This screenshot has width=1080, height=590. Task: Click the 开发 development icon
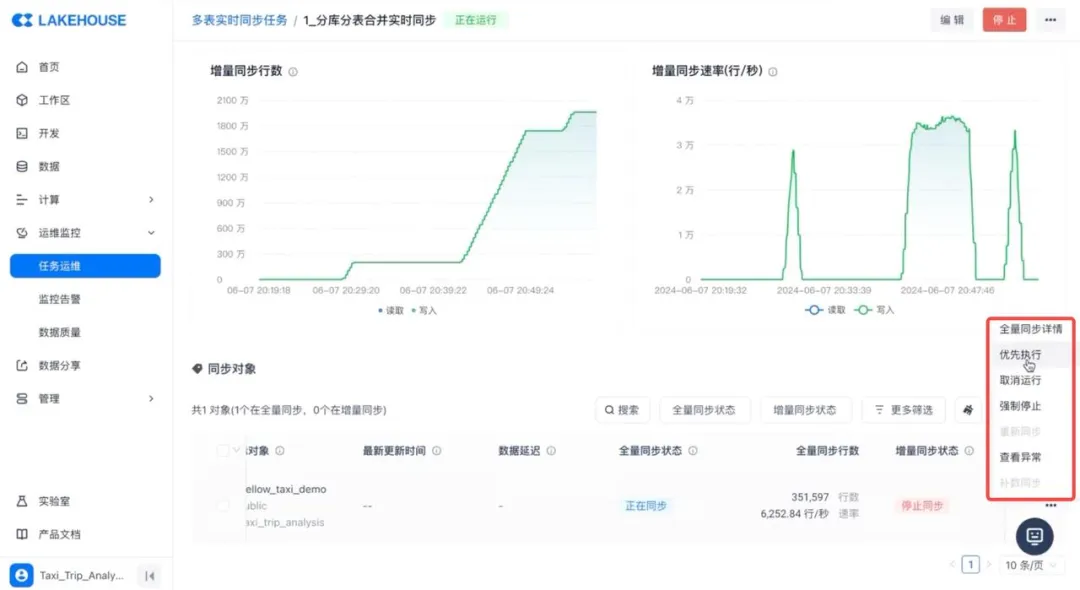(22, 133)
